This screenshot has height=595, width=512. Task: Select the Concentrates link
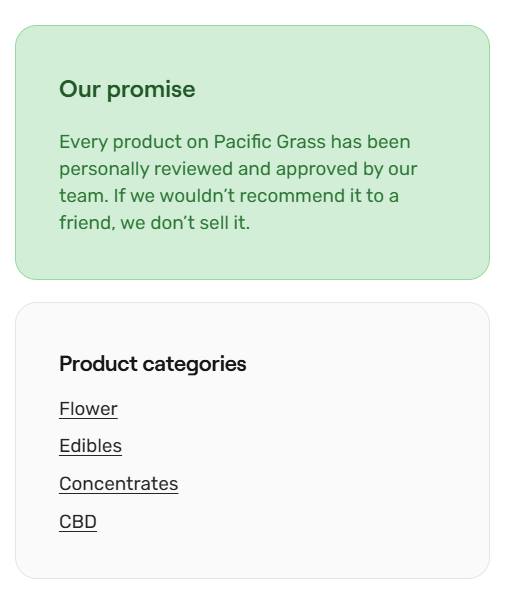[118, 484]
